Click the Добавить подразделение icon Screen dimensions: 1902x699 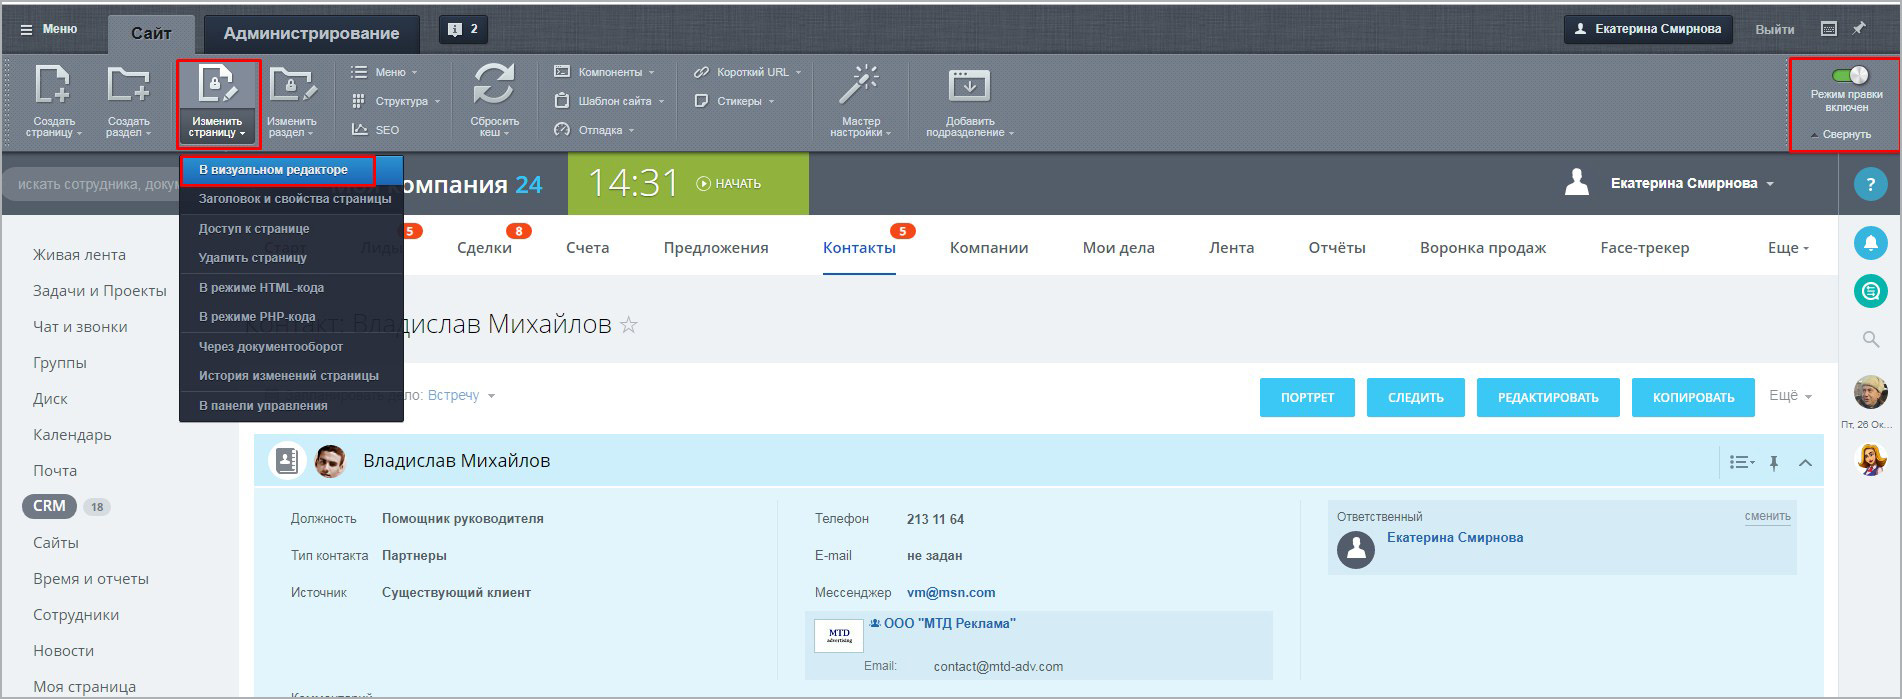968,86
